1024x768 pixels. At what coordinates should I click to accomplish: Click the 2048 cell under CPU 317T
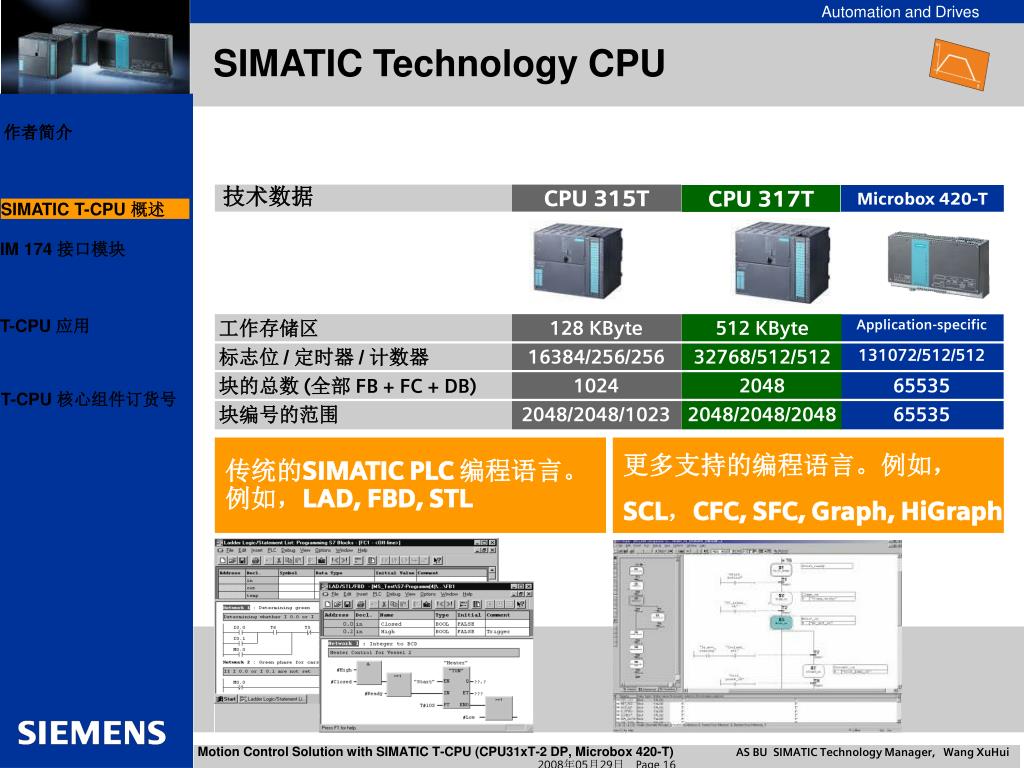761,385
